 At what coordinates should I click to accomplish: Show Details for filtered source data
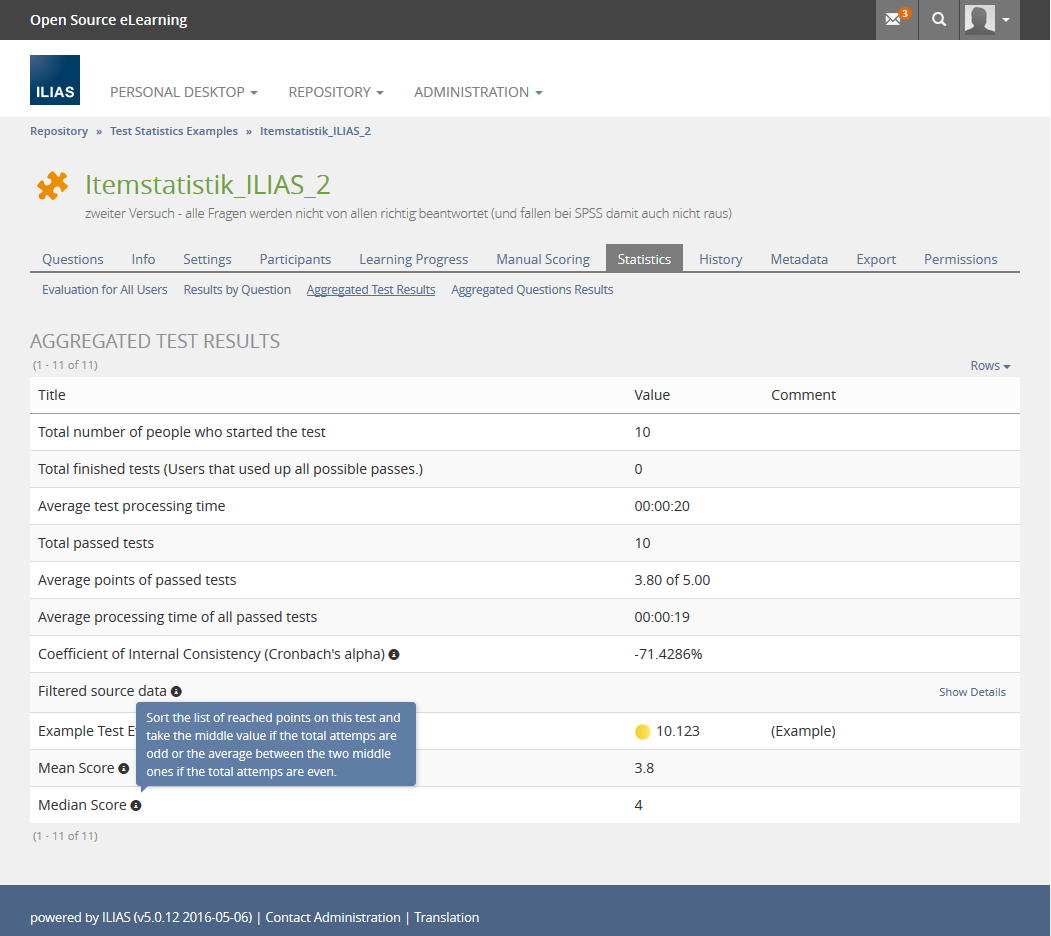tap(972, 692)
